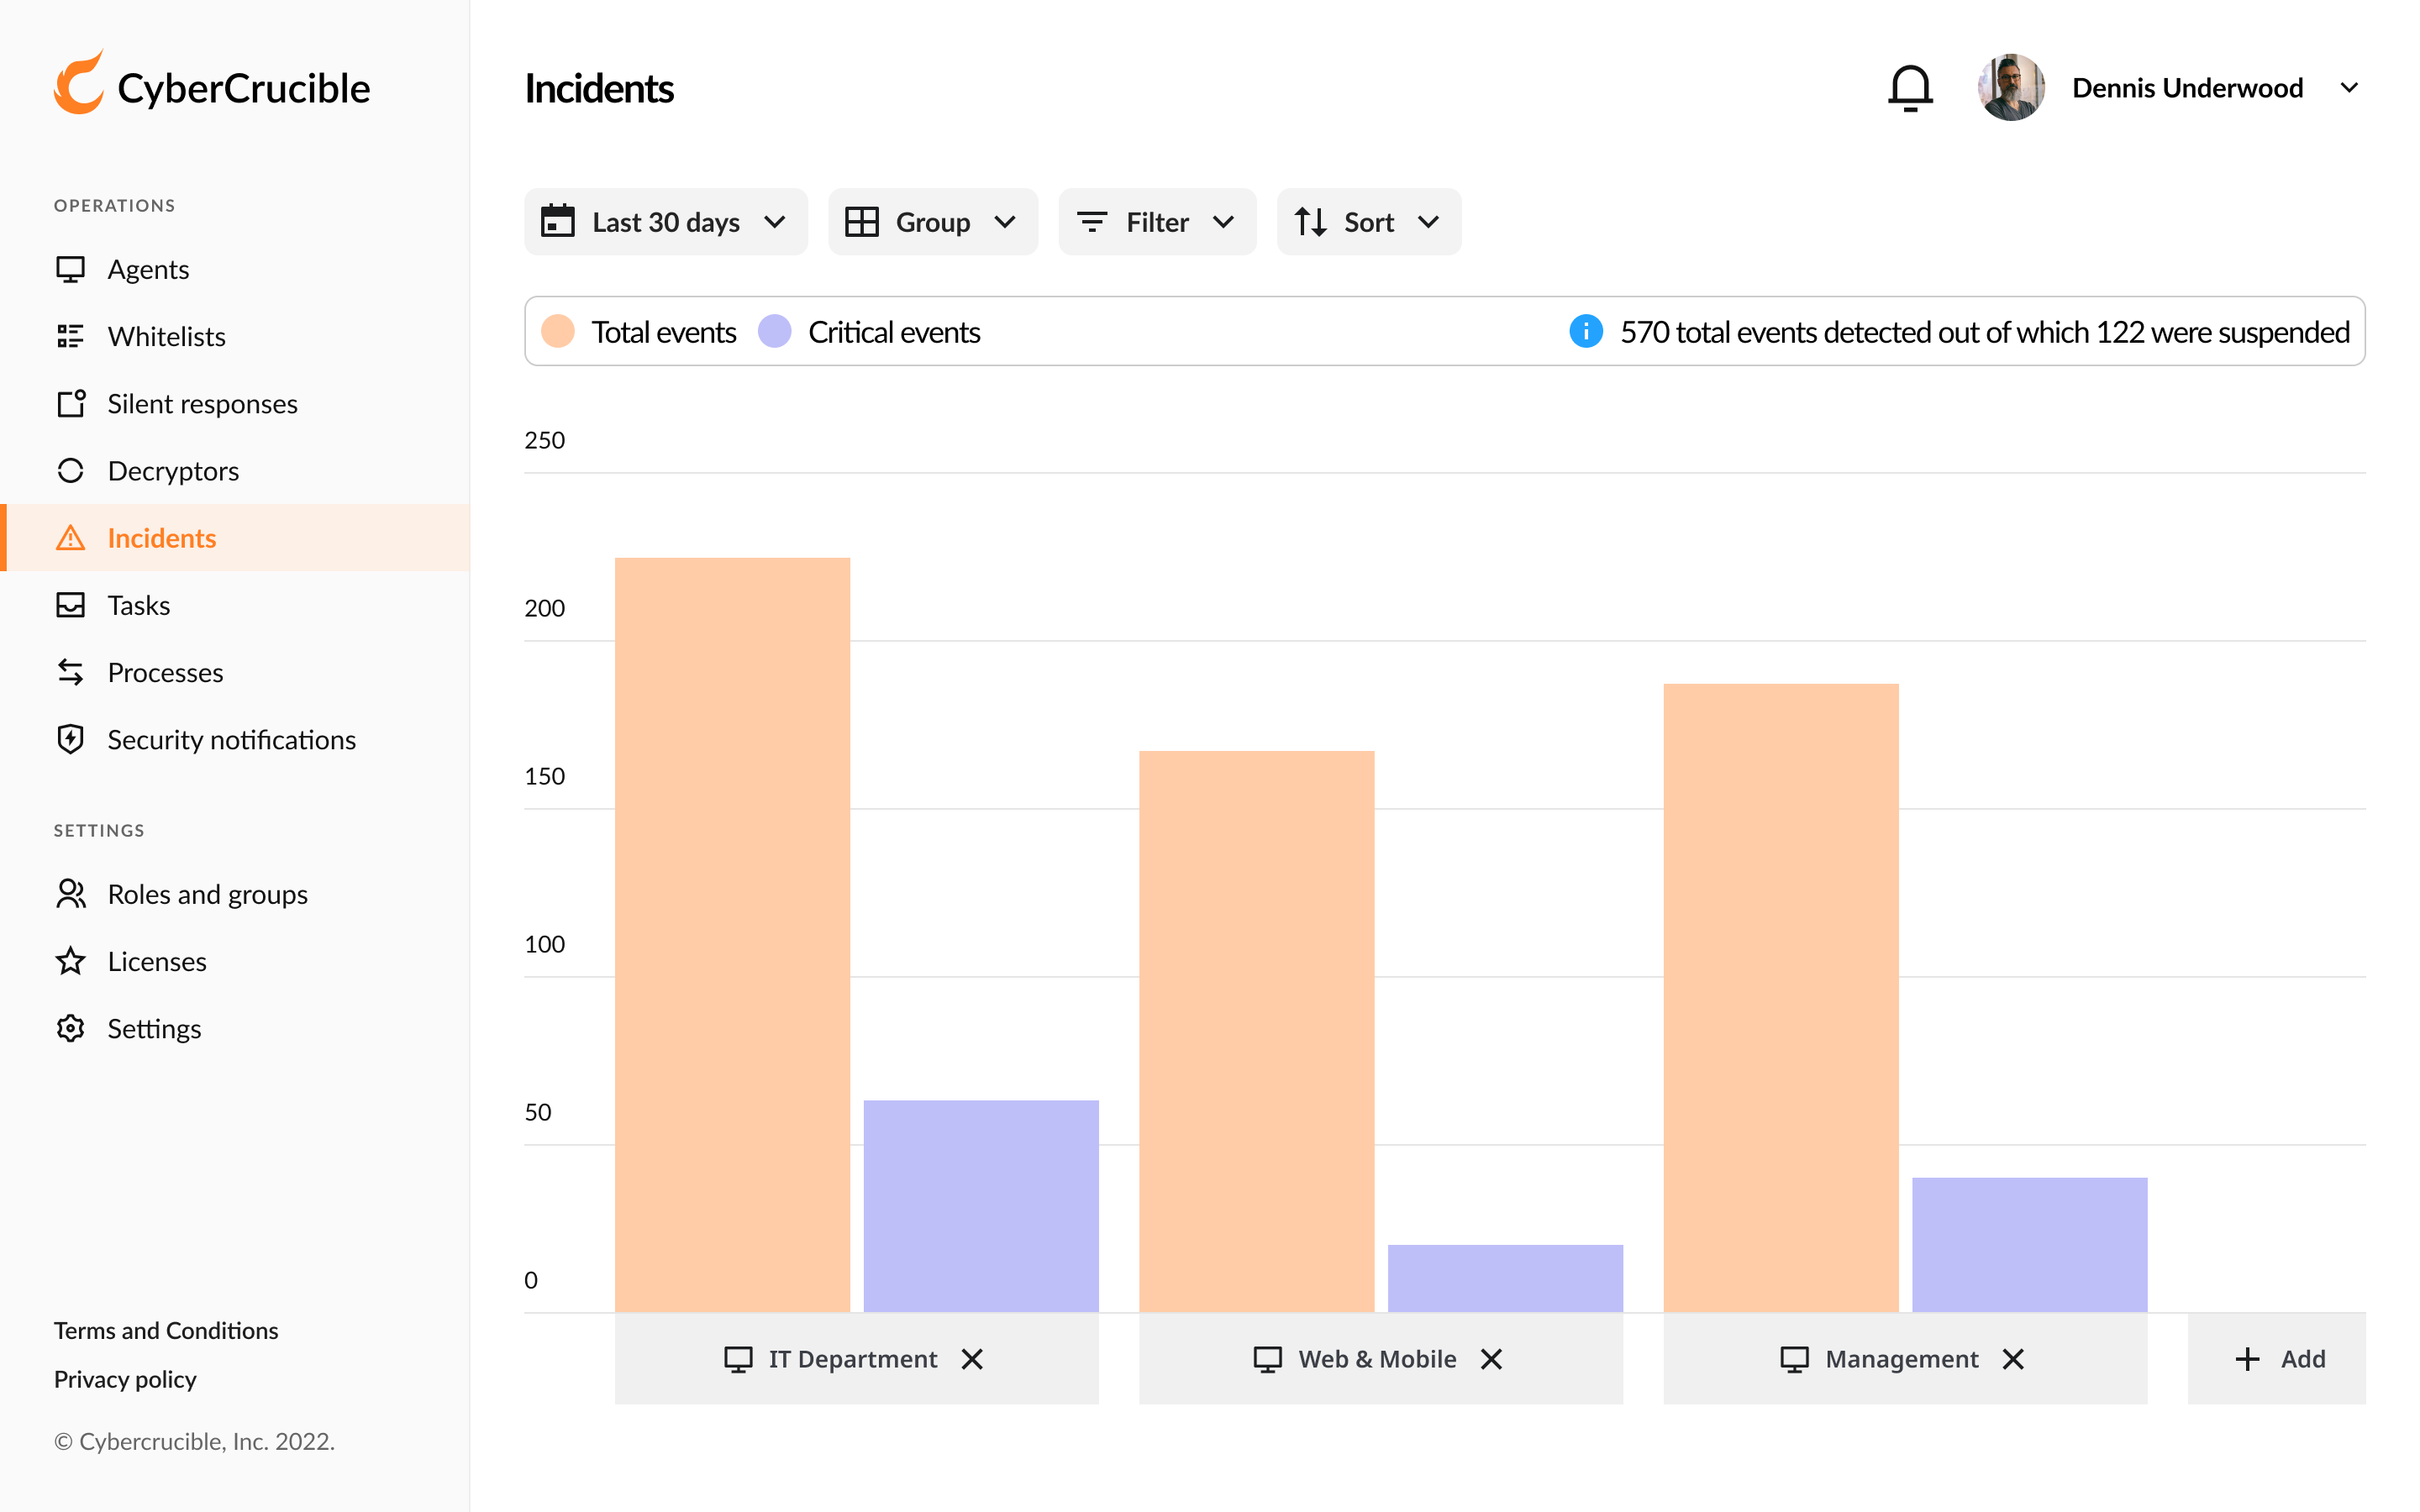
Task: Click the Decryptors circular icon
Action: [x=70, y=471]
